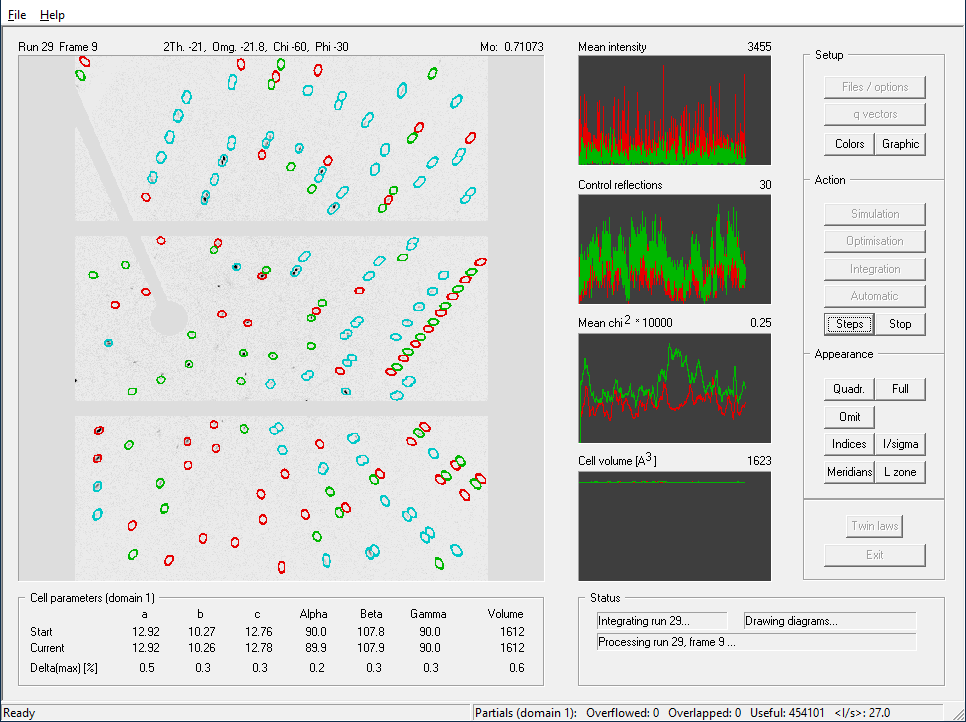Click the 'Integrating run 29...' status field
This screenshot has height=722, width=966.
[667, 621]
